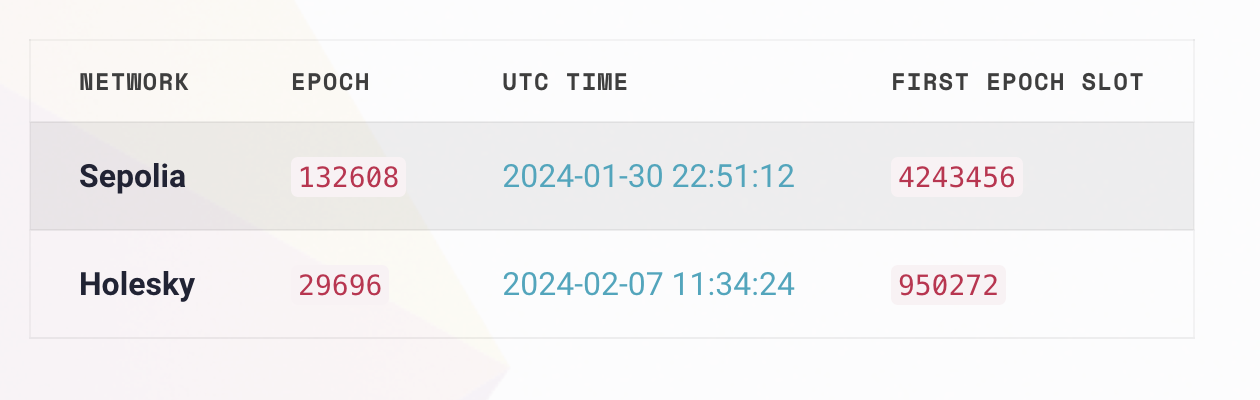Click the NETWORK column header
The image size is (1260, 400).
[x=134, y=82]
